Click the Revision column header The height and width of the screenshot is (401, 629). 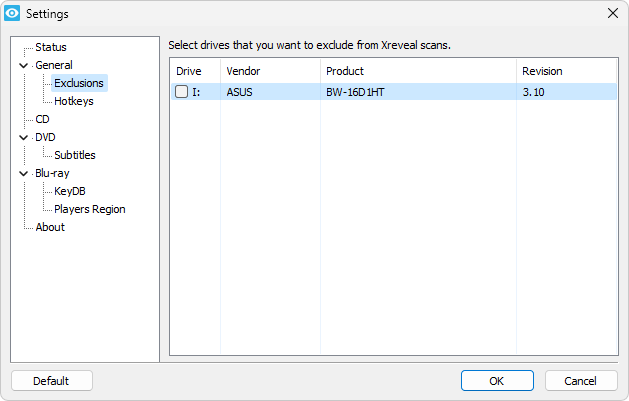tap(566, 71)
